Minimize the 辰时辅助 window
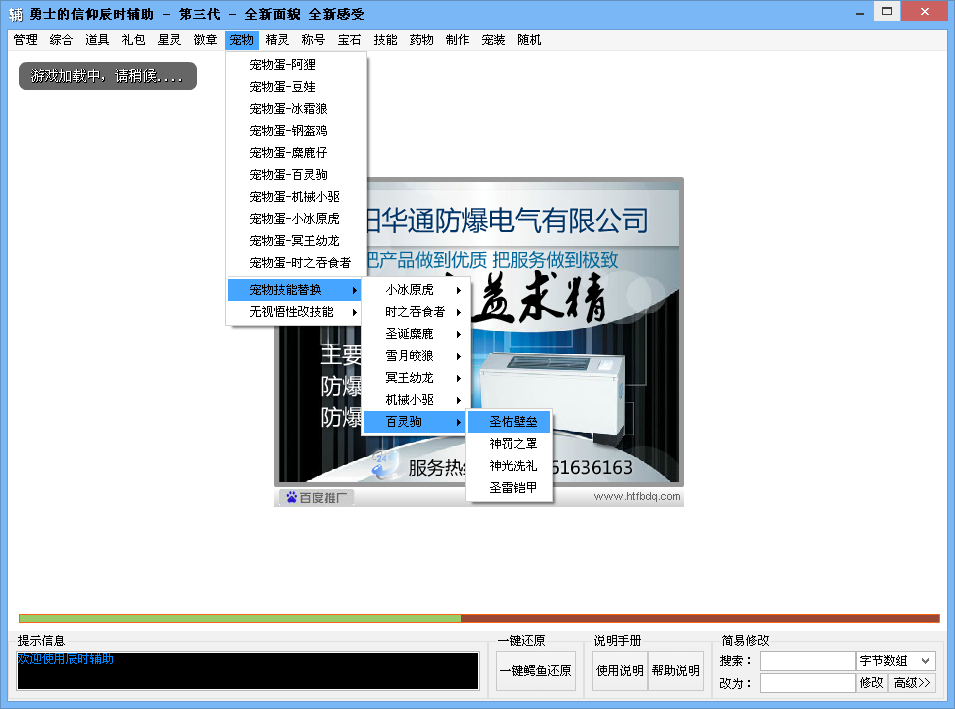Image resolution: width=955 pixels, height=709 pixels. [x=860, y=13]
